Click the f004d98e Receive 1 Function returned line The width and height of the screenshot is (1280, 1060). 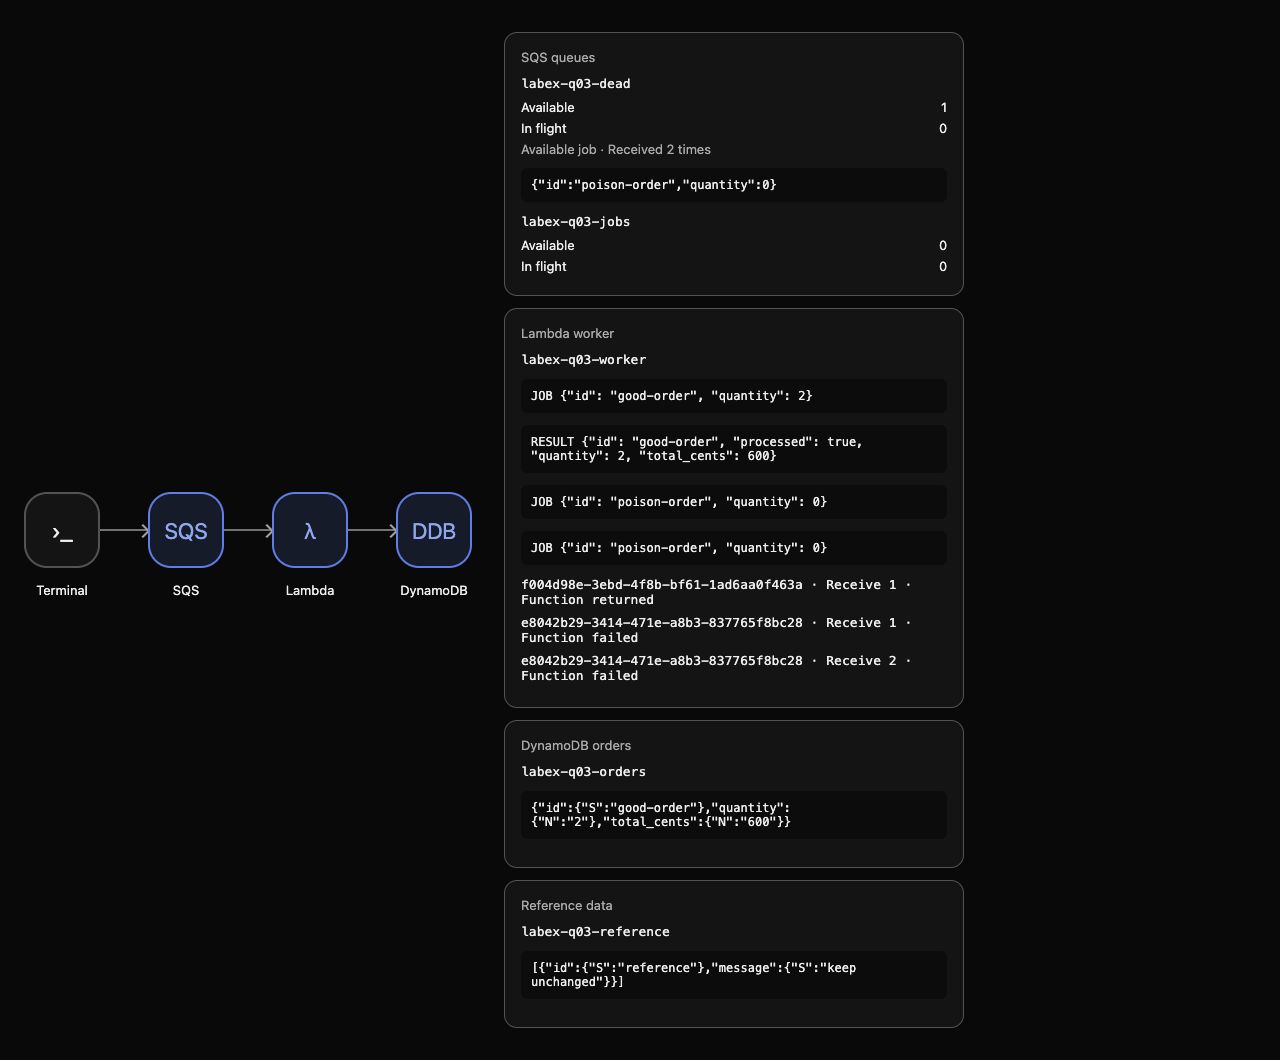[x=716, y=592]
